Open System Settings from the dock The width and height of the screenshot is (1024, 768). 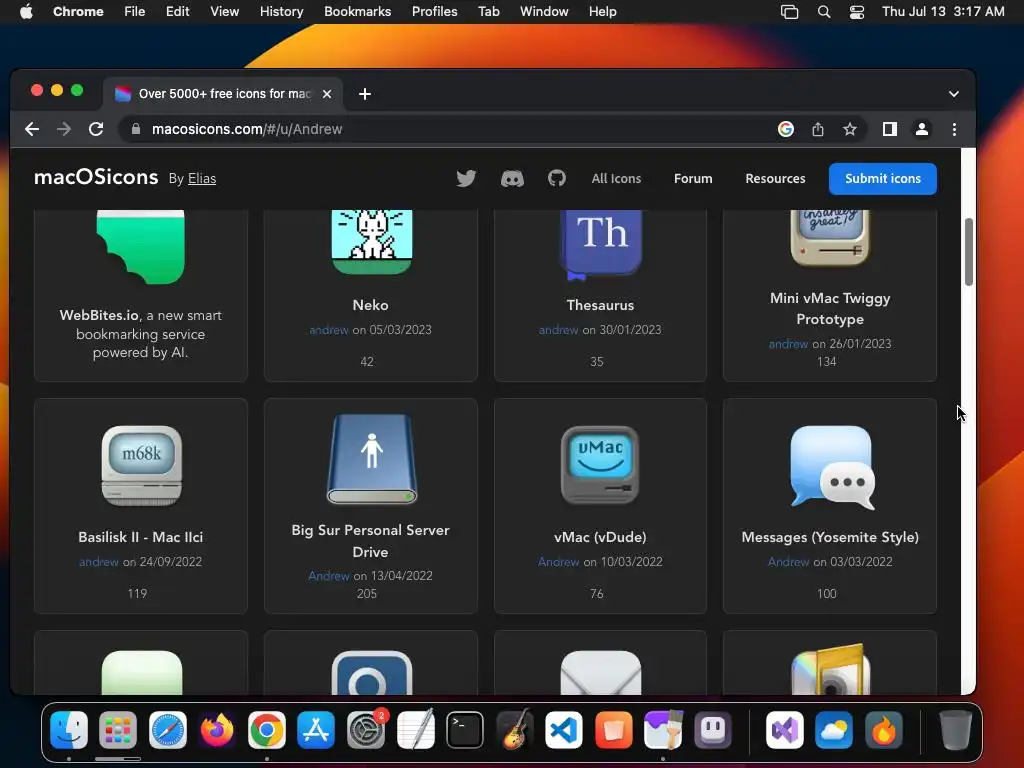click(366, 729)
